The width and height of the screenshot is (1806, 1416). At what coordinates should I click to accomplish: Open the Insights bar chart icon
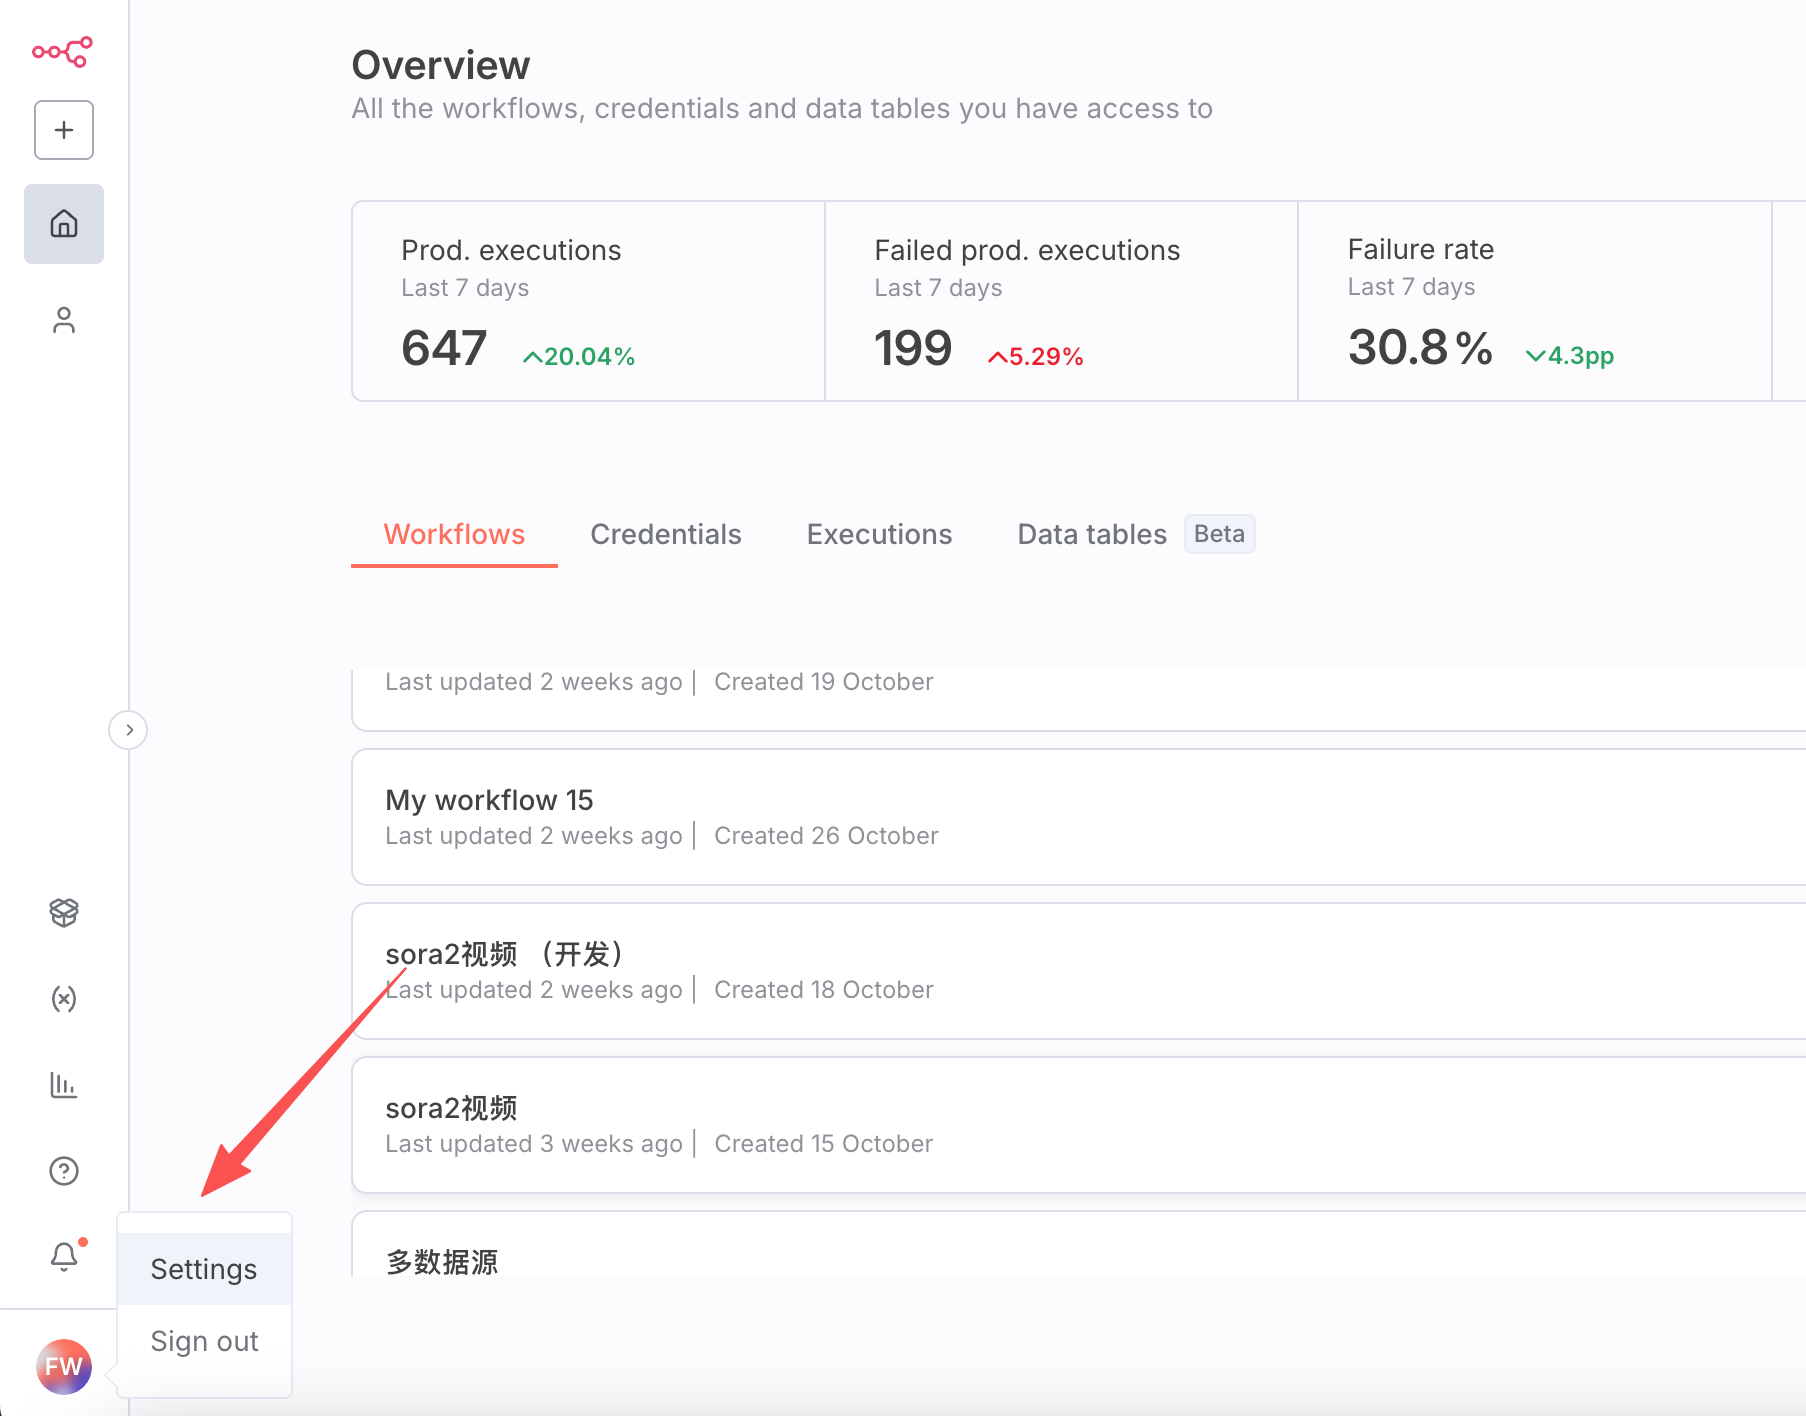point(64,1085)
